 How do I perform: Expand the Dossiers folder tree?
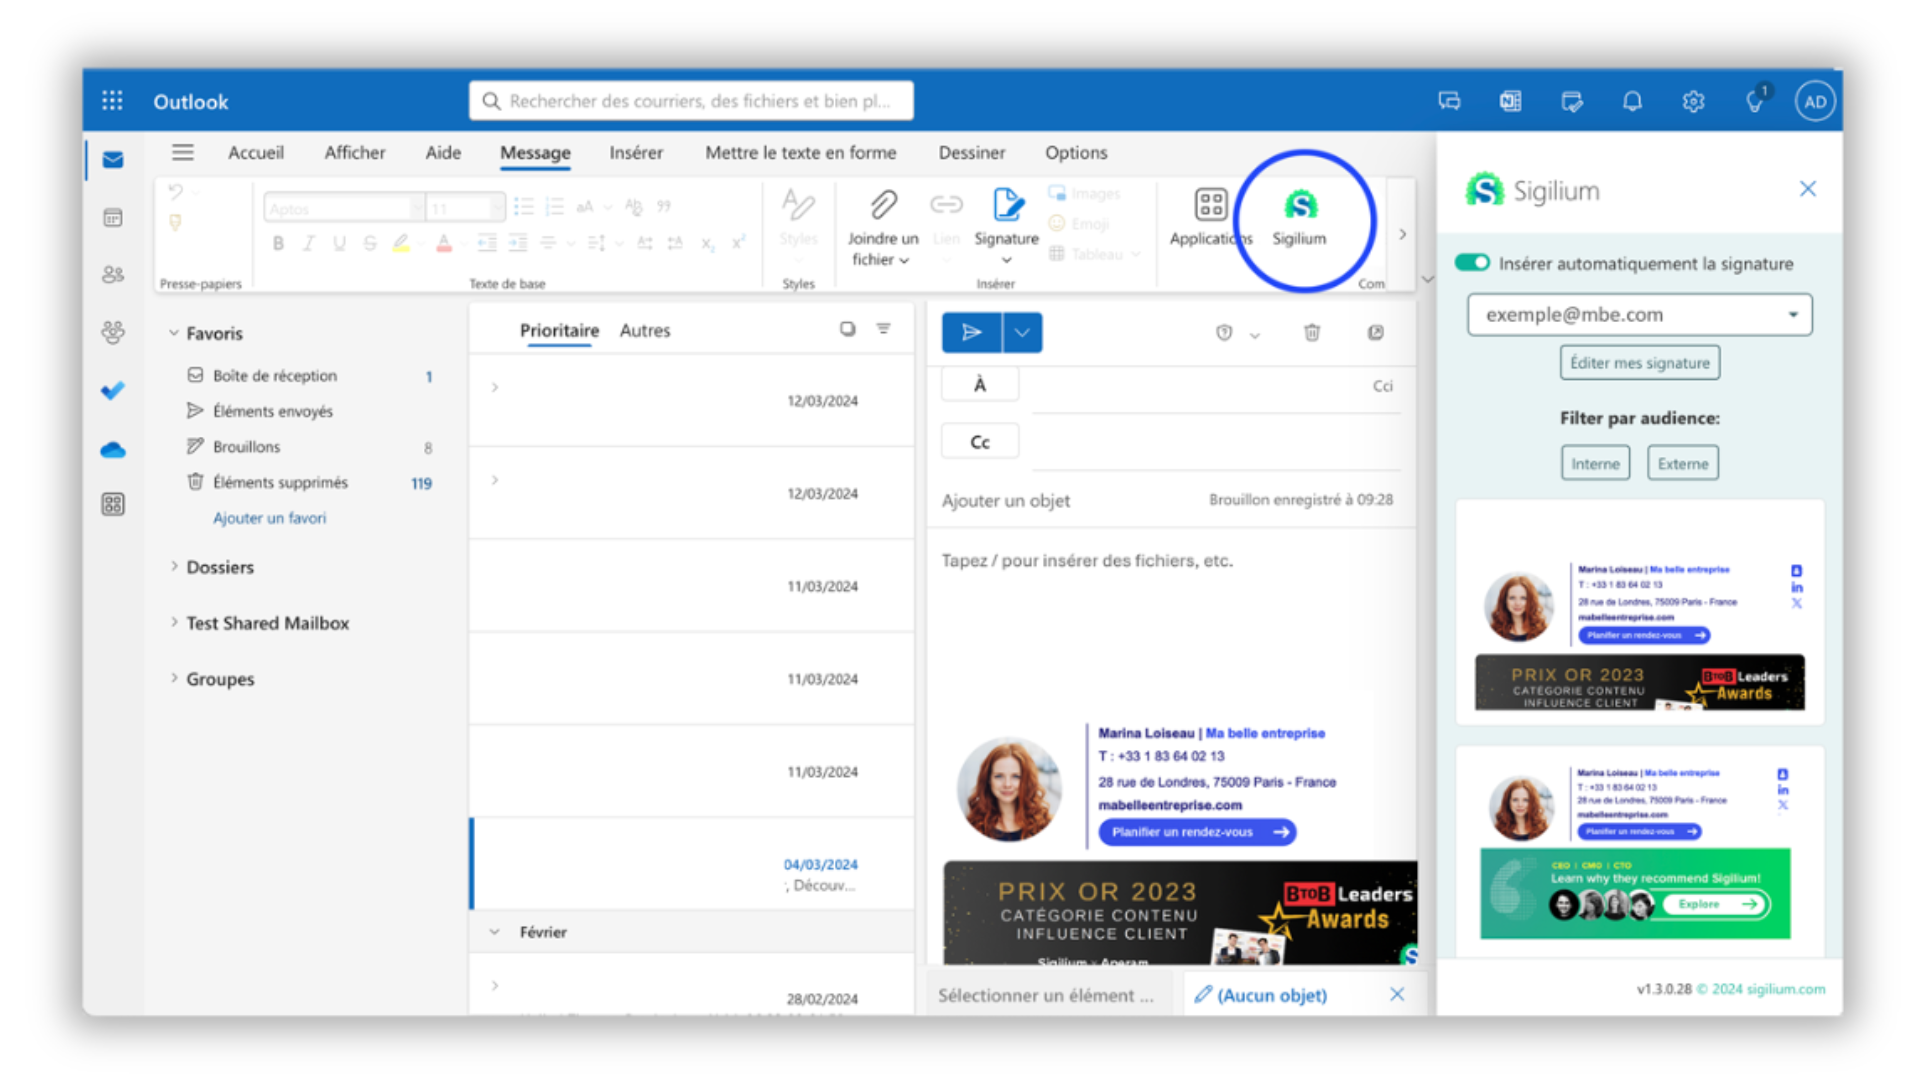(174, 567)
